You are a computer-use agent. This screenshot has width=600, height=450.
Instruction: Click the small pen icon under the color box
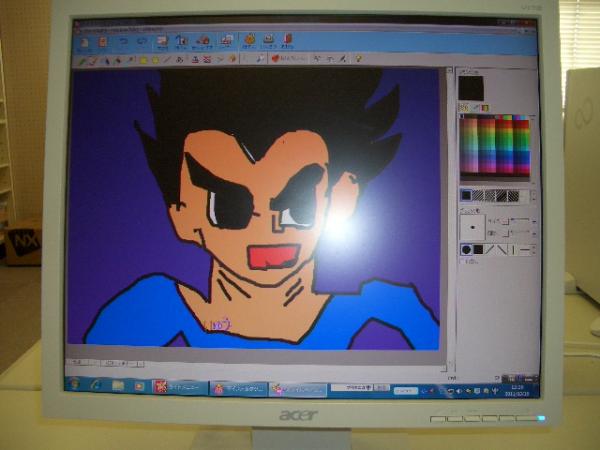pos(476,108)
